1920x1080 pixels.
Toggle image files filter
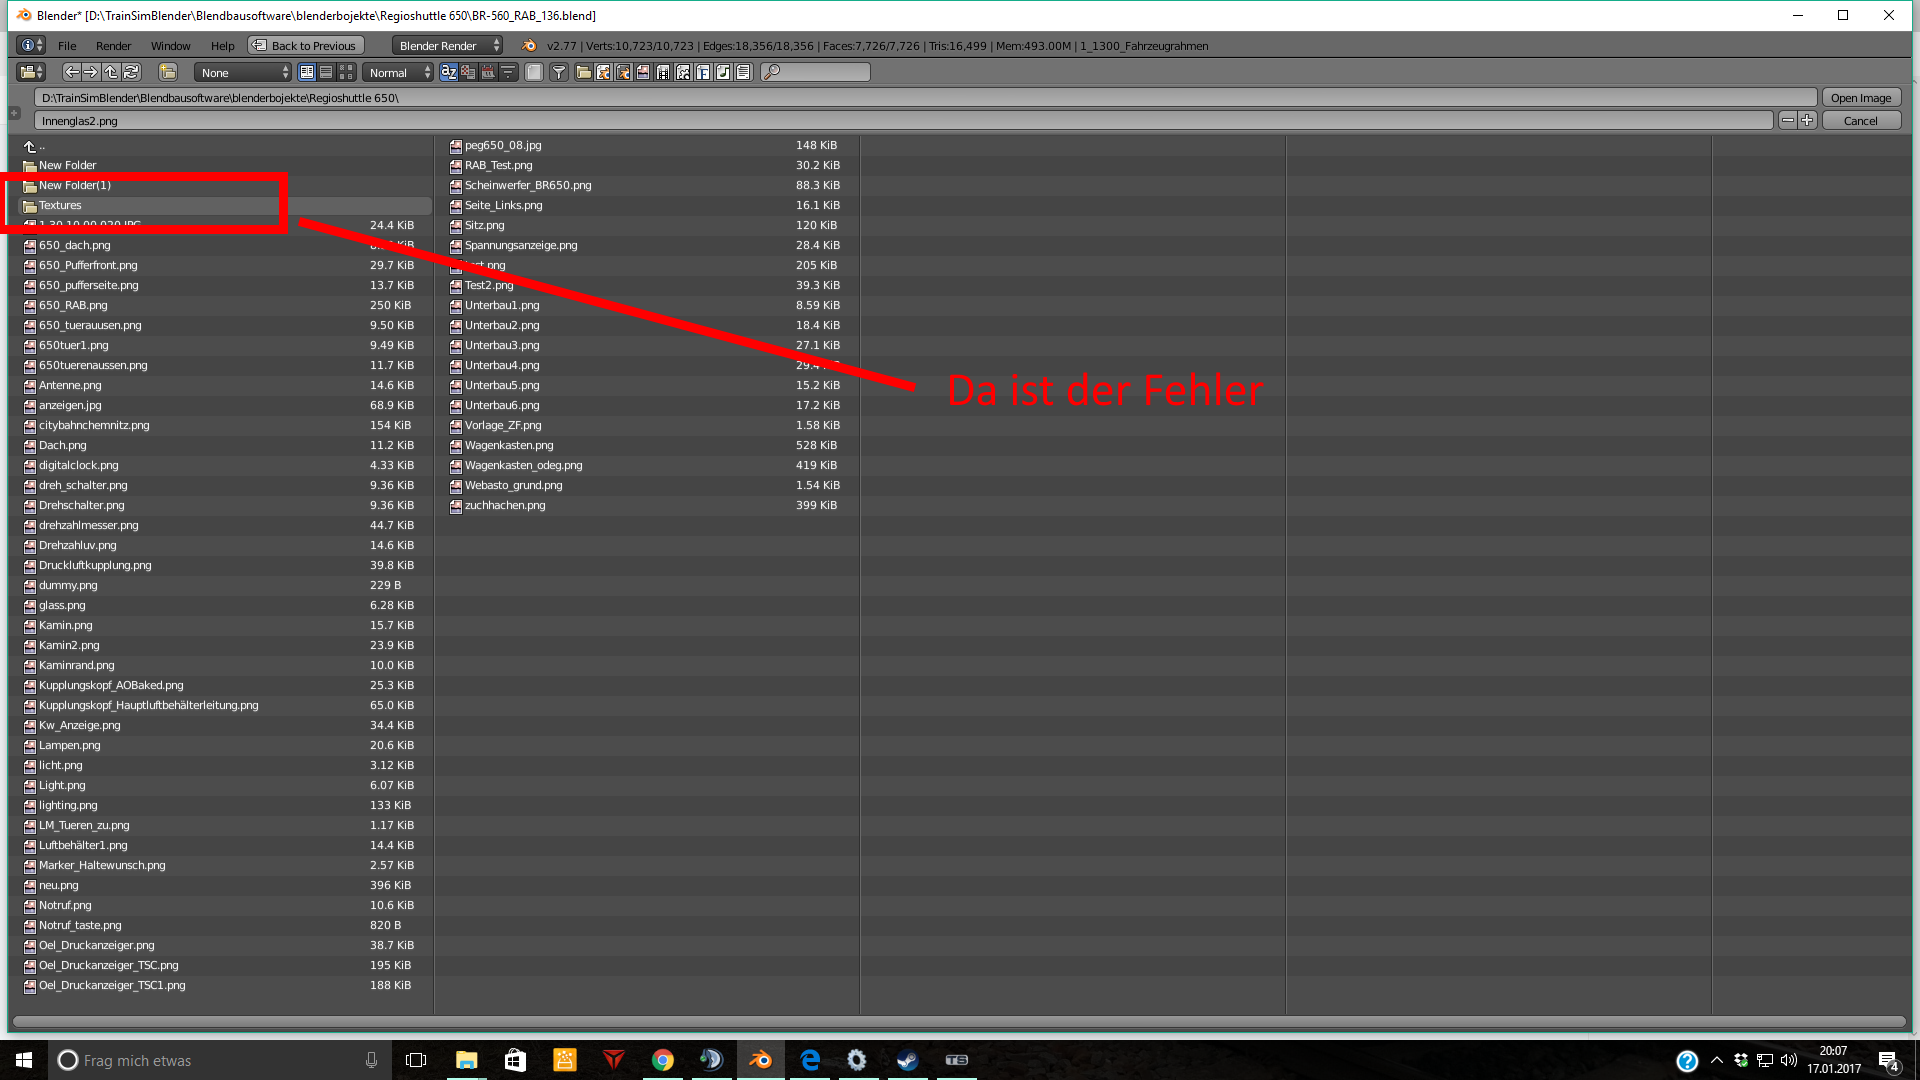point(643,72)
